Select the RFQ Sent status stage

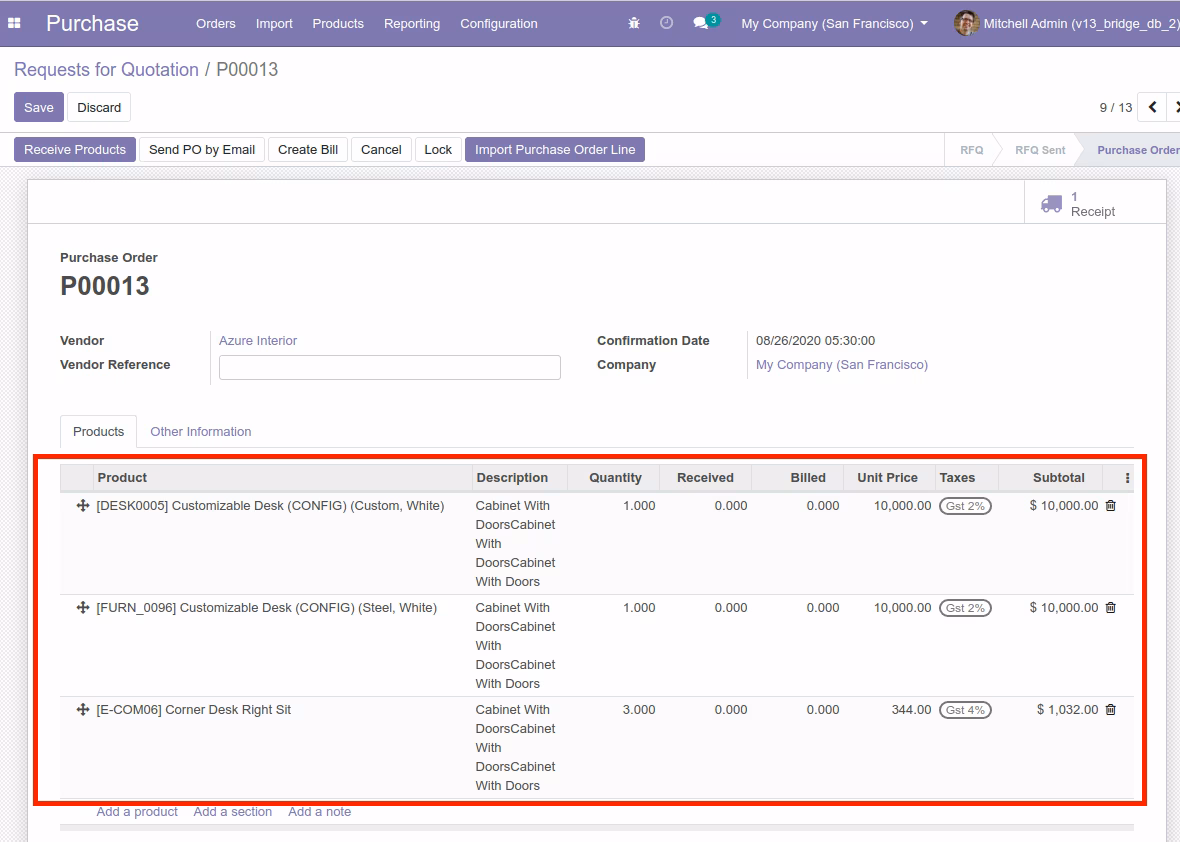coord(1039,150)
